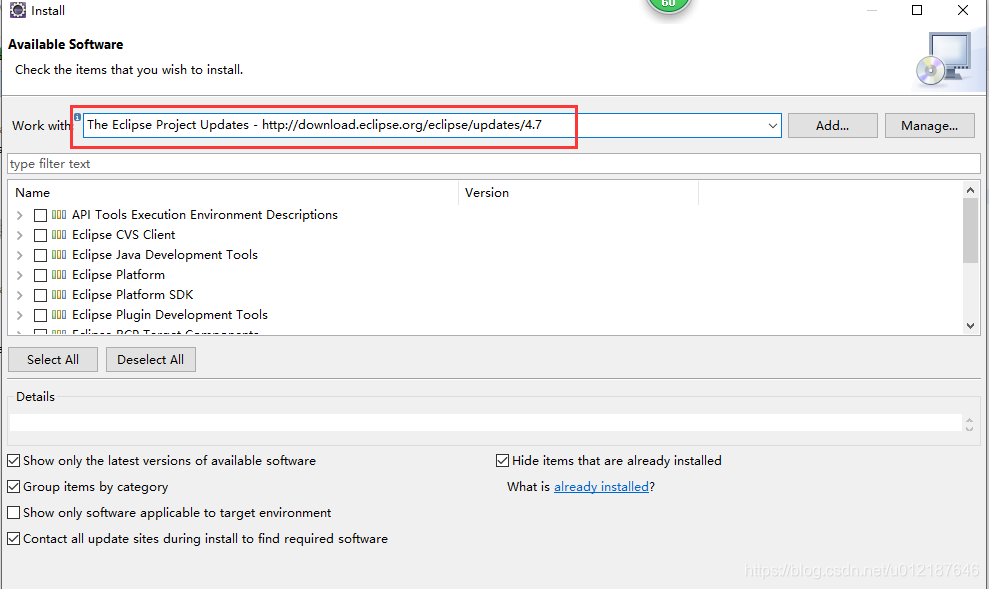The height and width of the screenshot is (589, 989).
Task: Click the Version column header
Action: coord(578,193)
